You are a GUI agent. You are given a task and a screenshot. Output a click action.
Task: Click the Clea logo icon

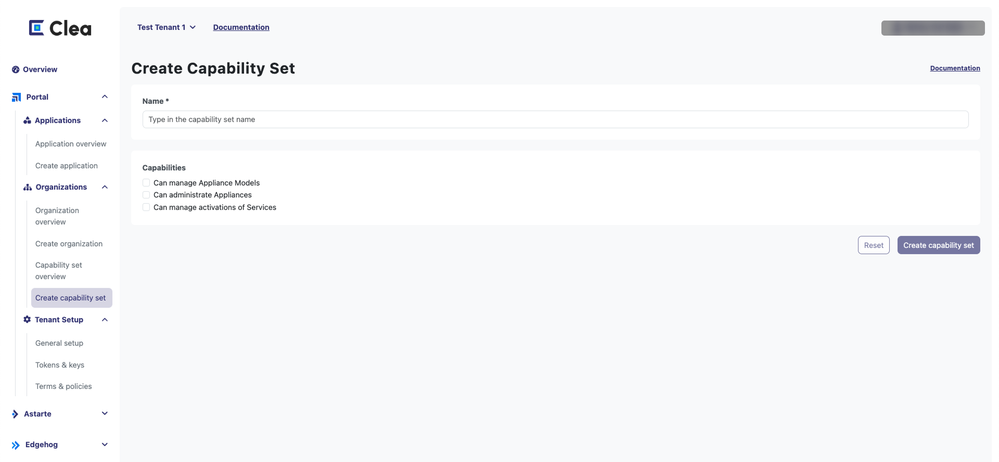click(x=36, y=28)
